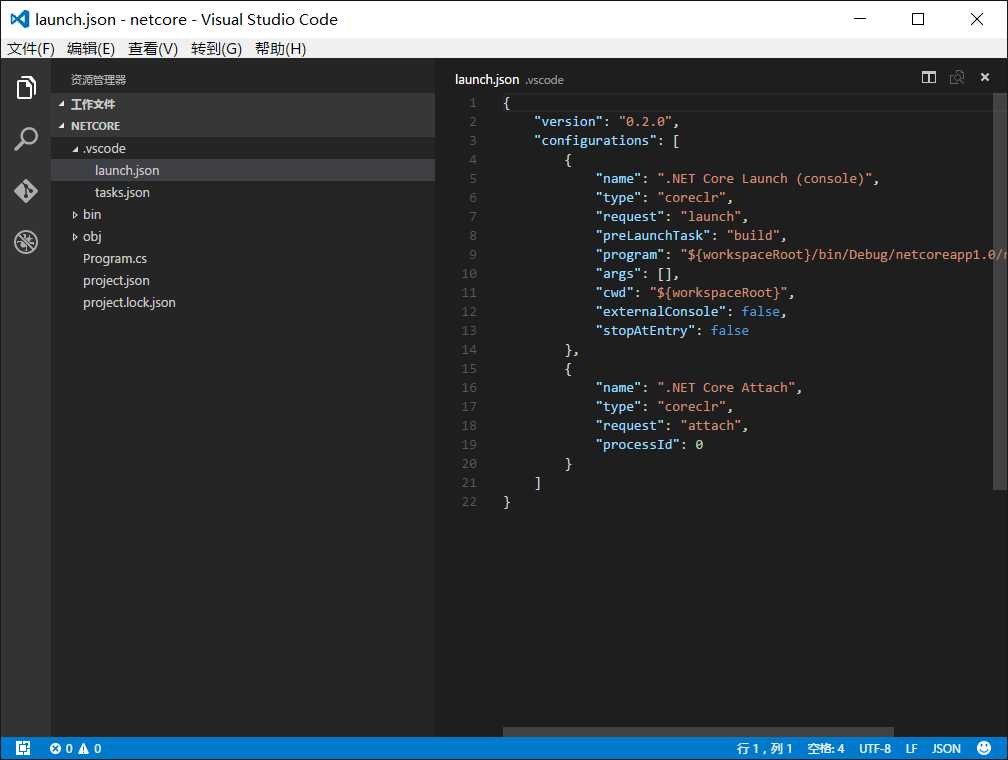The image size is (1008, 760).
Task: Open the Search view icon
Action: coord(26,139)
